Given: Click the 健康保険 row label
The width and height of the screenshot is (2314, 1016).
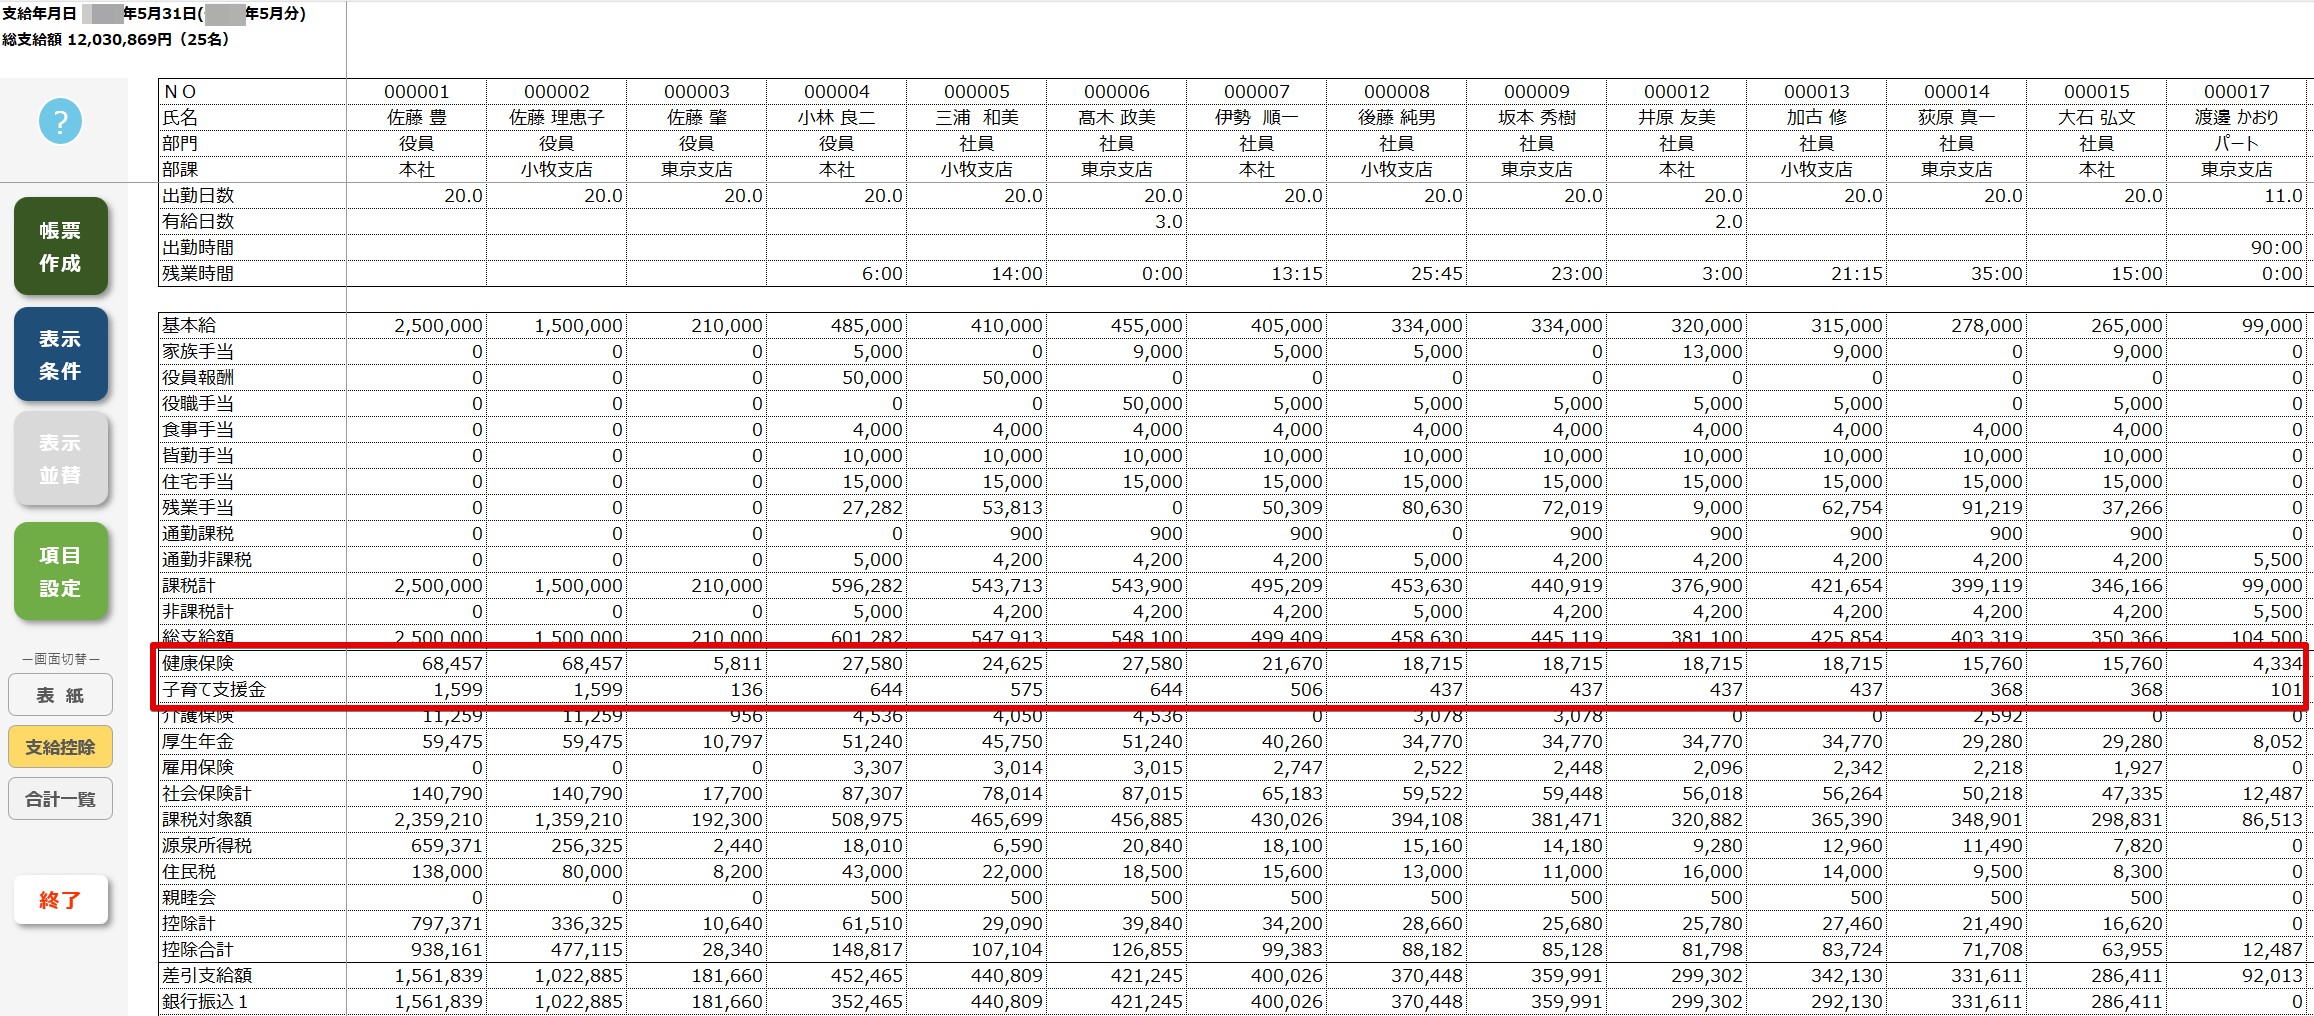Looking at the screenshot, I should click(198, 663).
